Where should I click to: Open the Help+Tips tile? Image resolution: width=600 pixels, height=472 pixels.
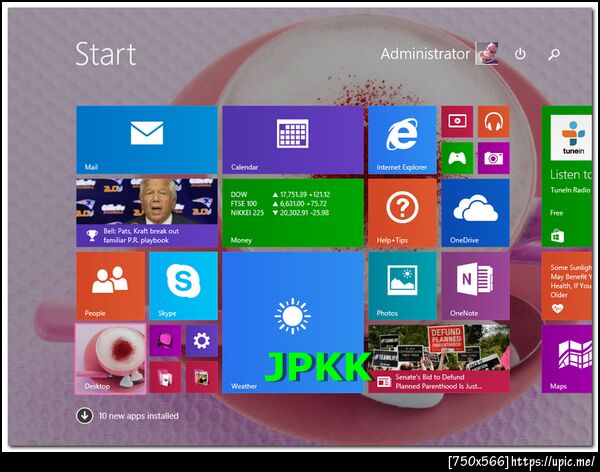pyautogui.click(x=402, y=213)
